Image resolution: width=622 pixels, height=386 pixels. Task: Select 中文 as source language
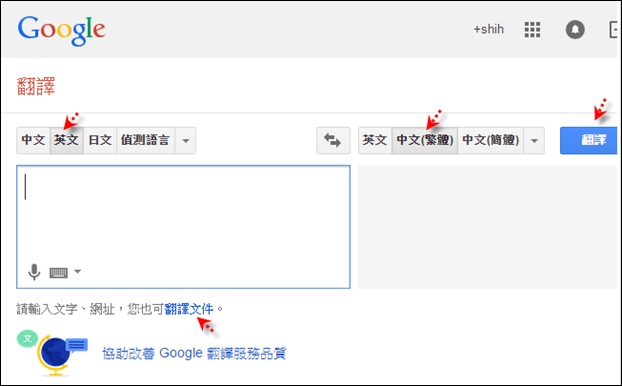tap(33, 140)
